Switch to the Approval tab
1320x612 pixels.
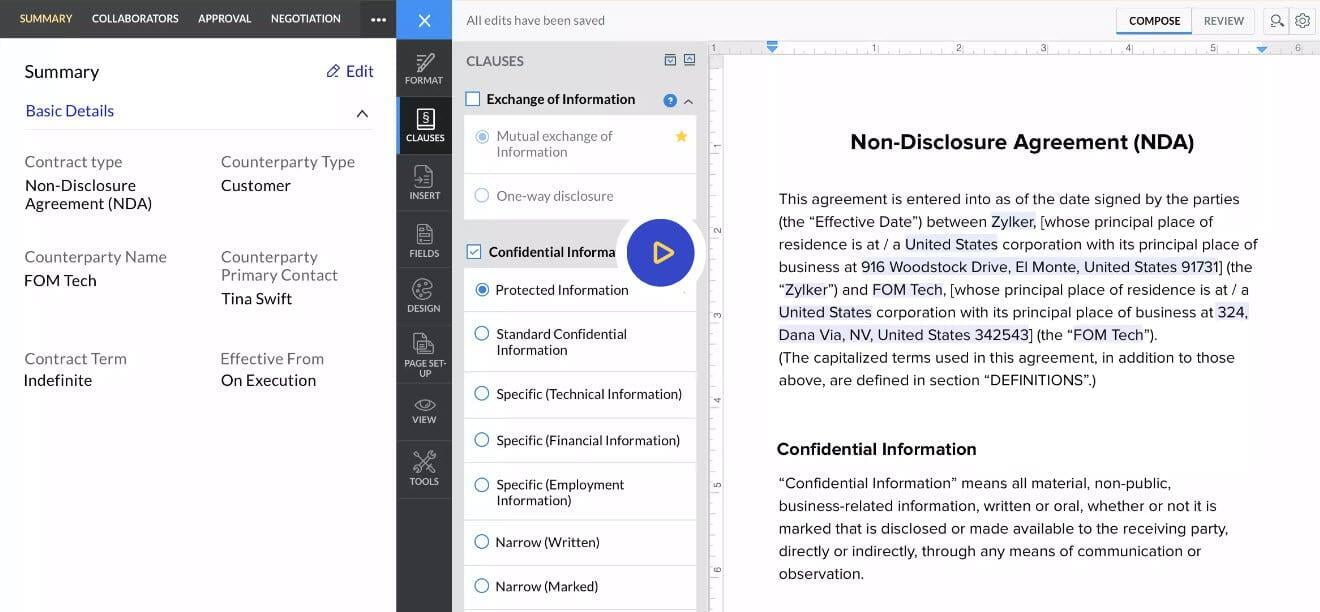[225, 19]
